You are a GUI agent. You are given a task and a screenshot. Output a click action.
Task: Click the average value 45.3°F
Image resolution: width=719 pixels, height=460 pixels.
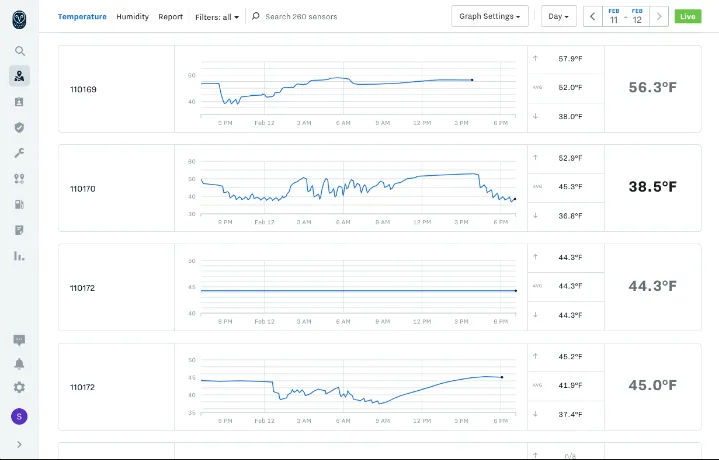(x=570, y=187)
